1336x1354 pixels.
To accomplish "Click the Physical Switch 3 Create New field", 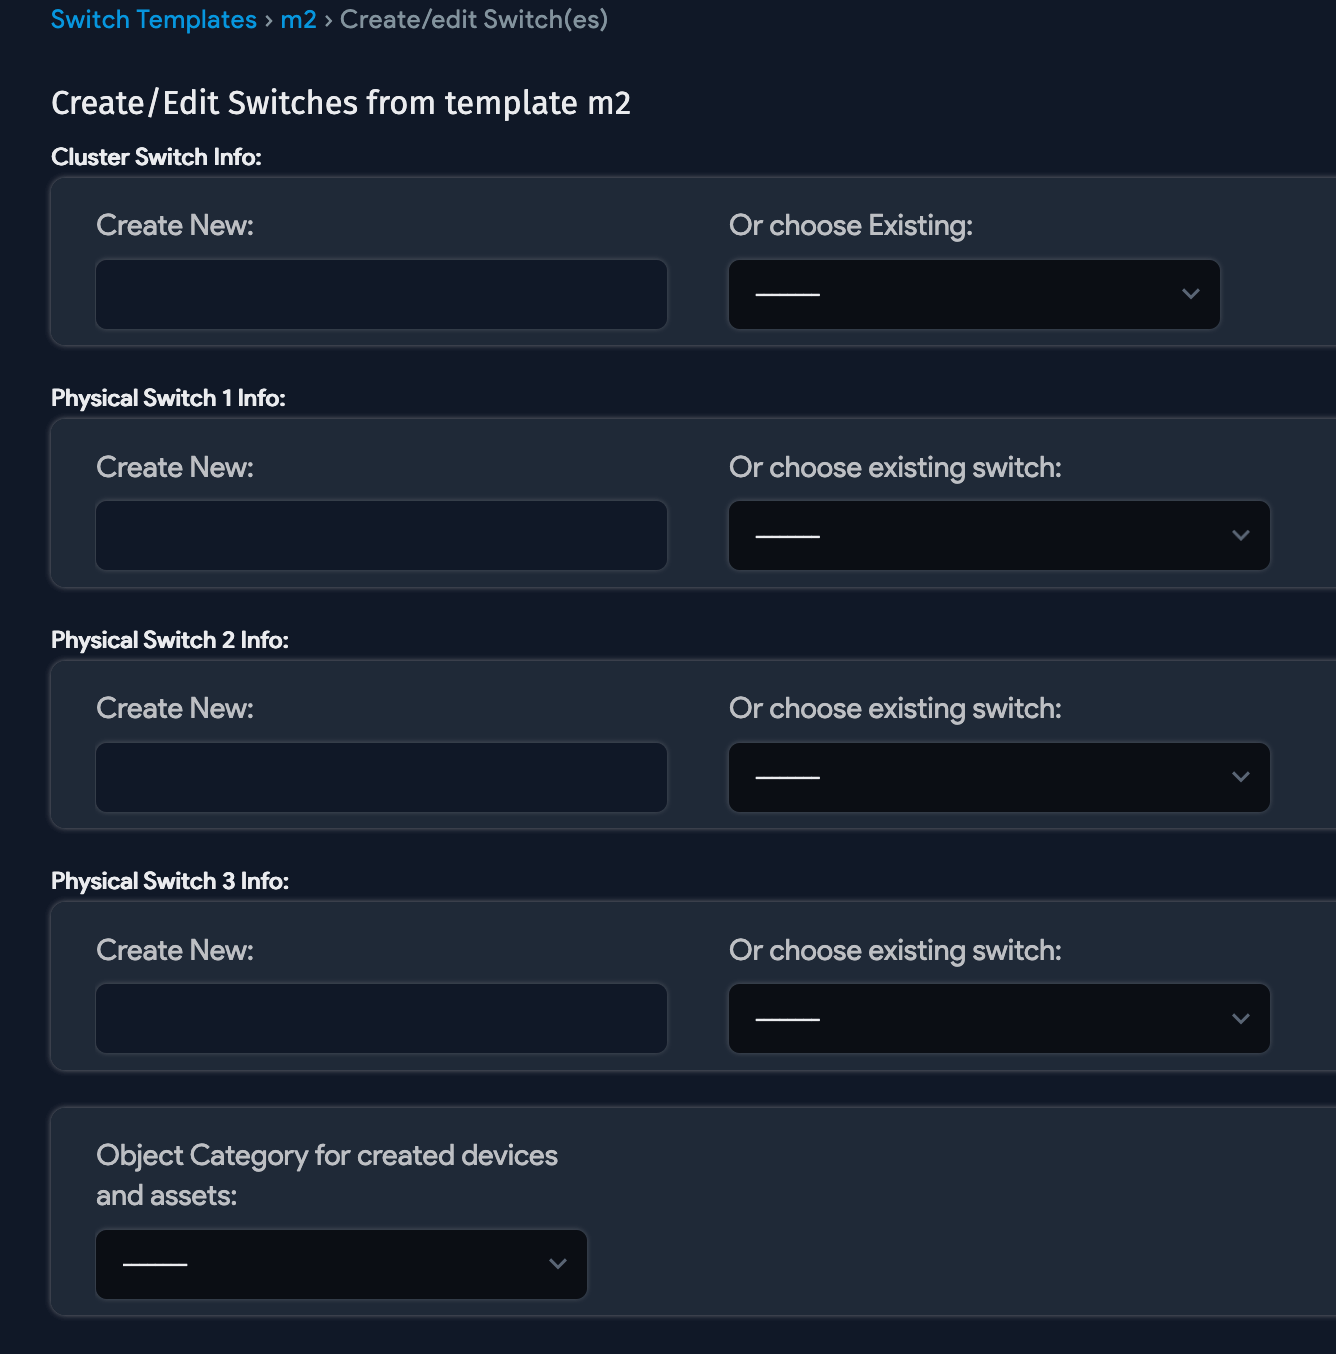I will coord(381,1018).
